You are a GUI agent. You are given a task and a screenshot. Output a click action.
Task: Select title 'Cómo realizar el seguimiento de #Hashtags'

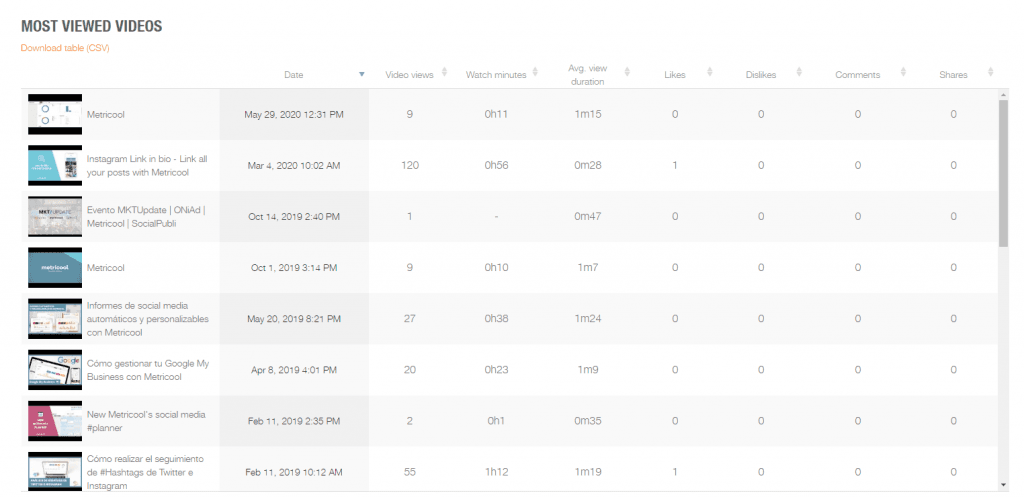pos(145,472)
